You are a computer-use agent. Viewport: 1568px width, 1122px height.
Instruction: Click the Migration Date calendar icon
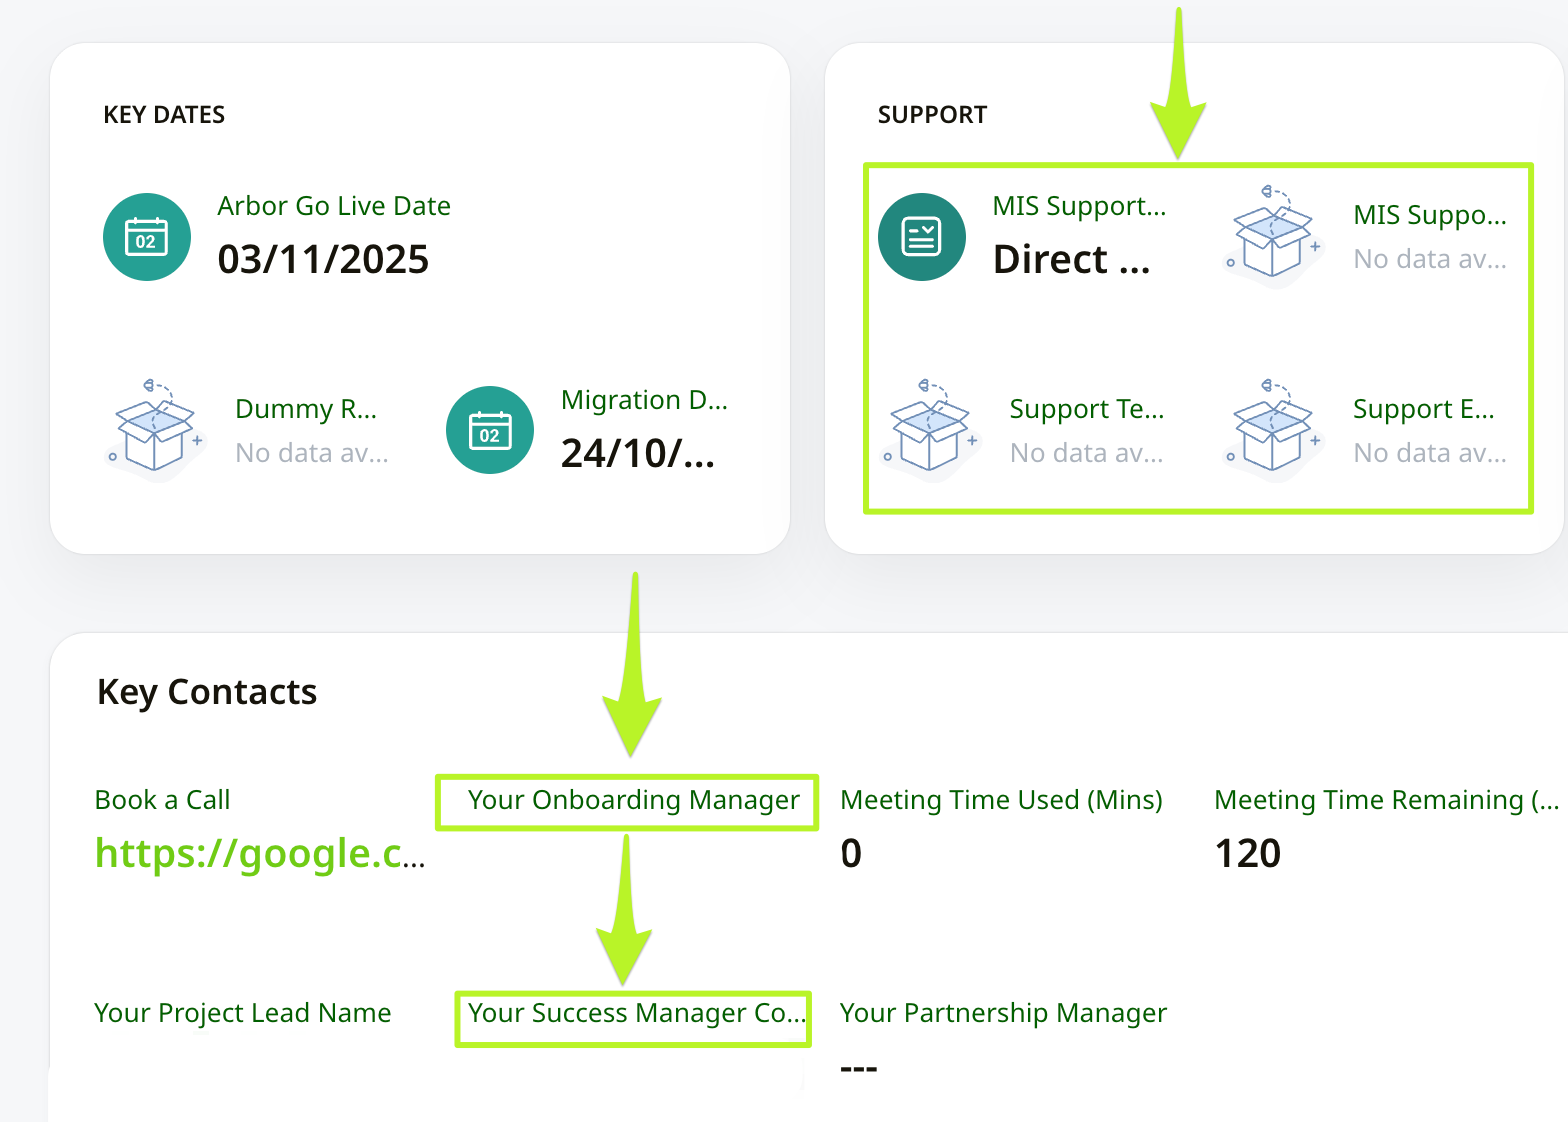[490, 430]
